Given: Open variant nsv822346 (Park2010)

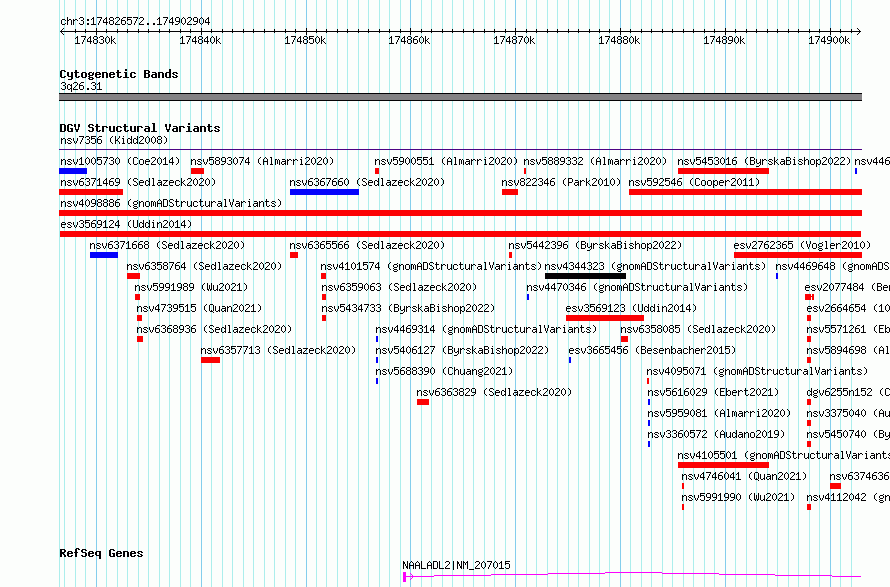Looking at the screenshot, I should [x=561, y=182].
